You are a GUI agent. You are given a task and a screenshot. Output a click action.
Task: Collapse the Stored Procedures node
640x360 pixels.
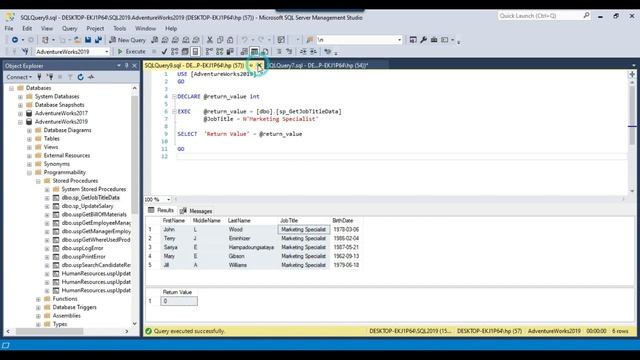(x=38, y=181)
